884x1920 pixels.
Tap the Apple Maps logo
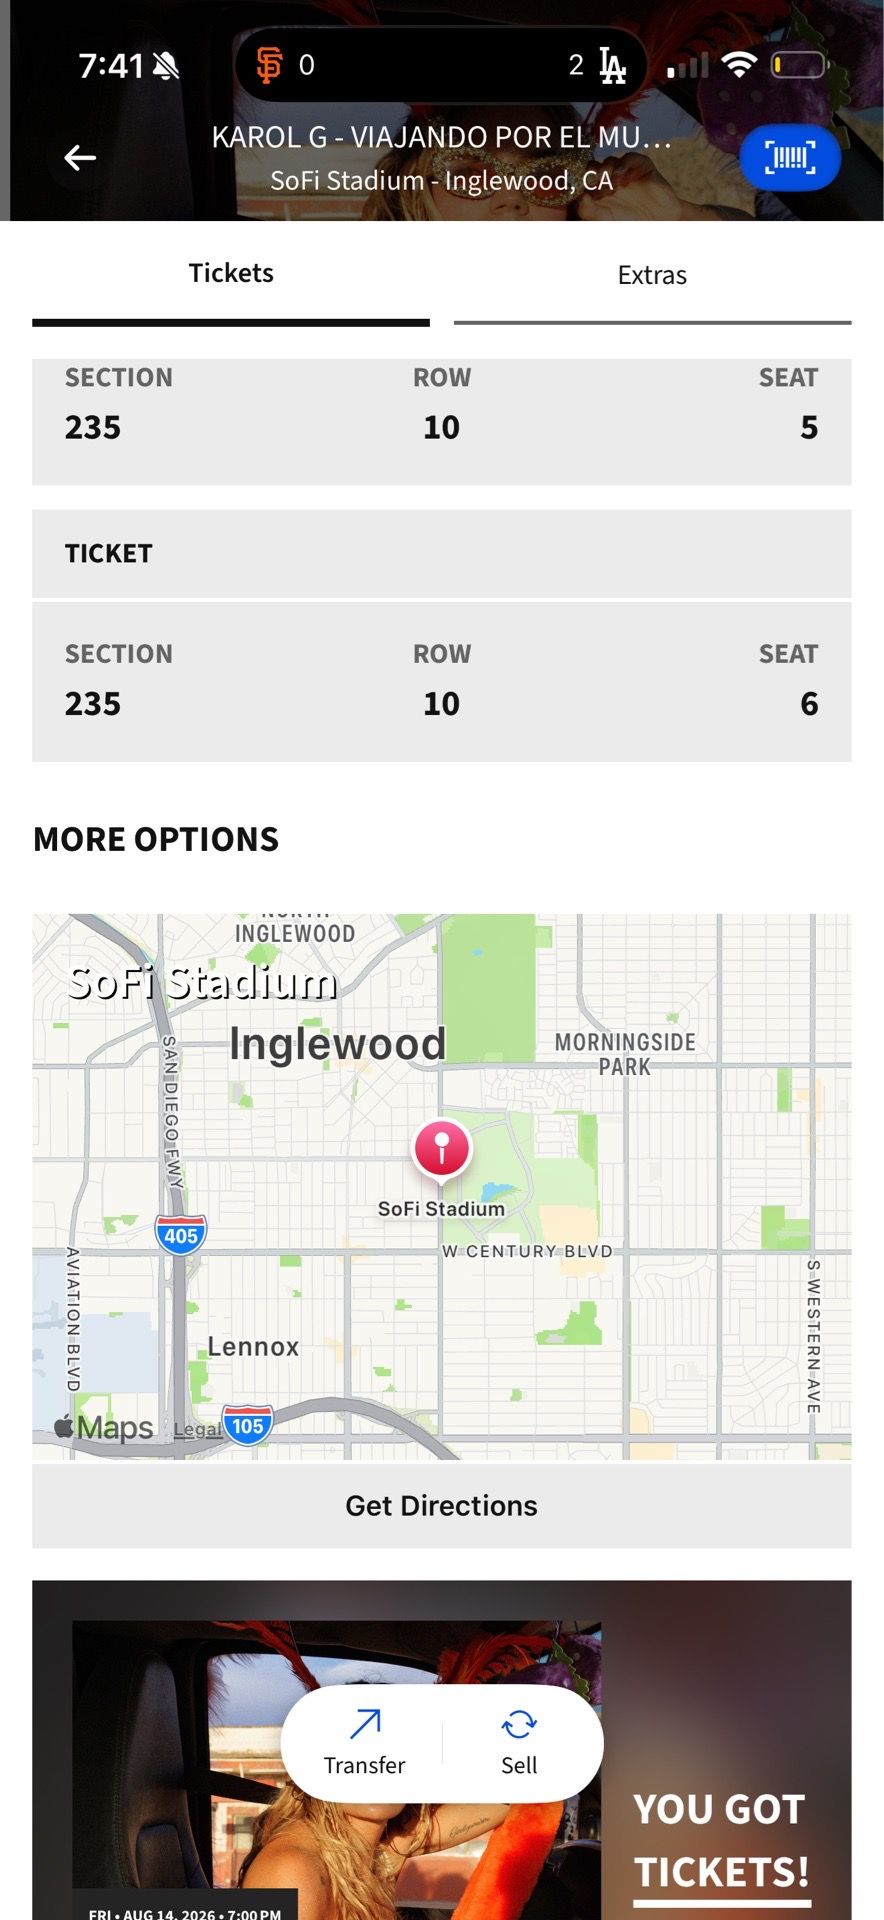(x=104, y=1427)
